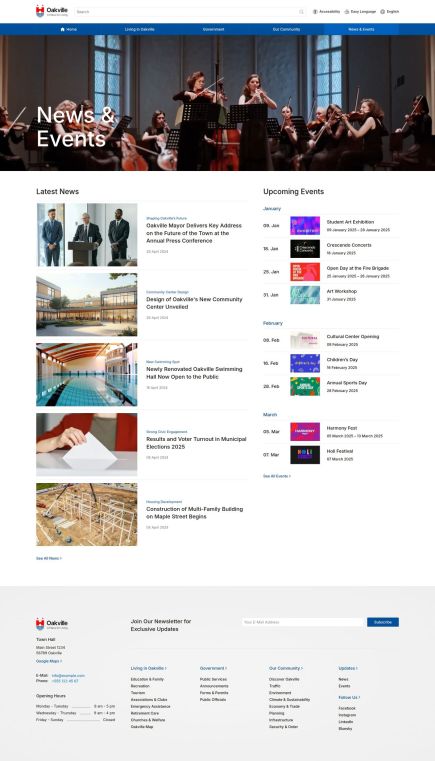435x761 pixels.
Task: Open the Oakville Map footer link
Action: tap(142, 727)
